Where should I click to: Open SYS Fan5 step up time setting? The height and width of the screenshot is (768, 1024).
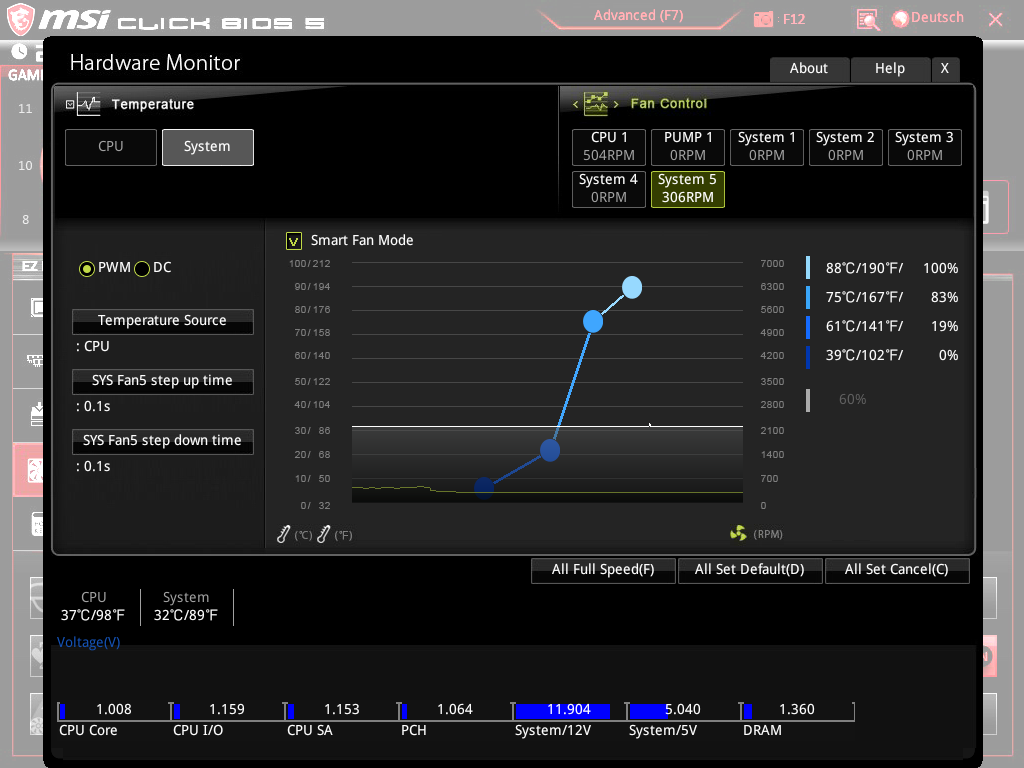pos(163,381)
